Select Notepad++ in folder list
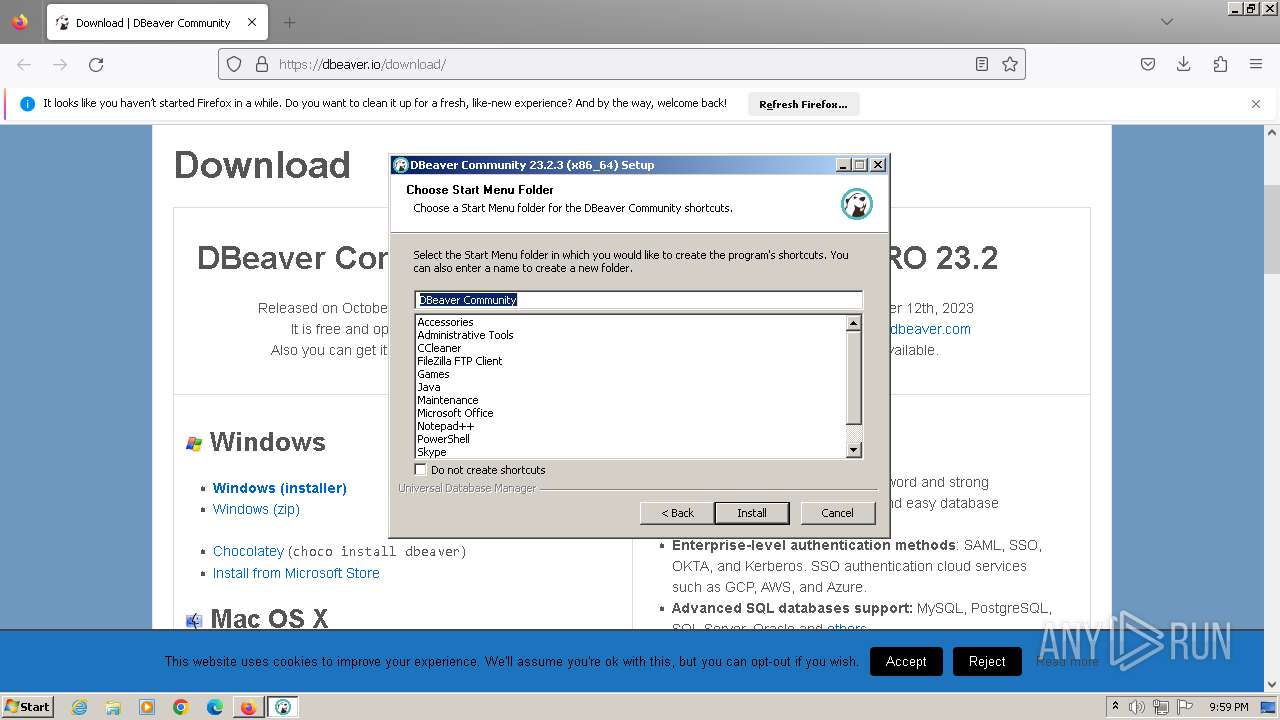 [445, 426]
